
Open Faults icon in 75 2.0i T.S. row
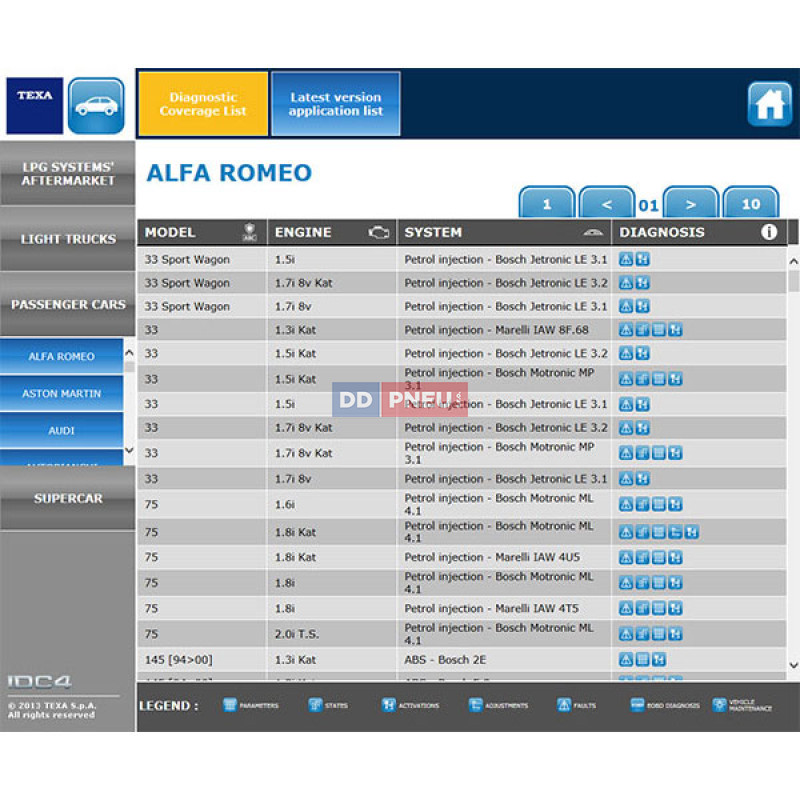[626, 634]
